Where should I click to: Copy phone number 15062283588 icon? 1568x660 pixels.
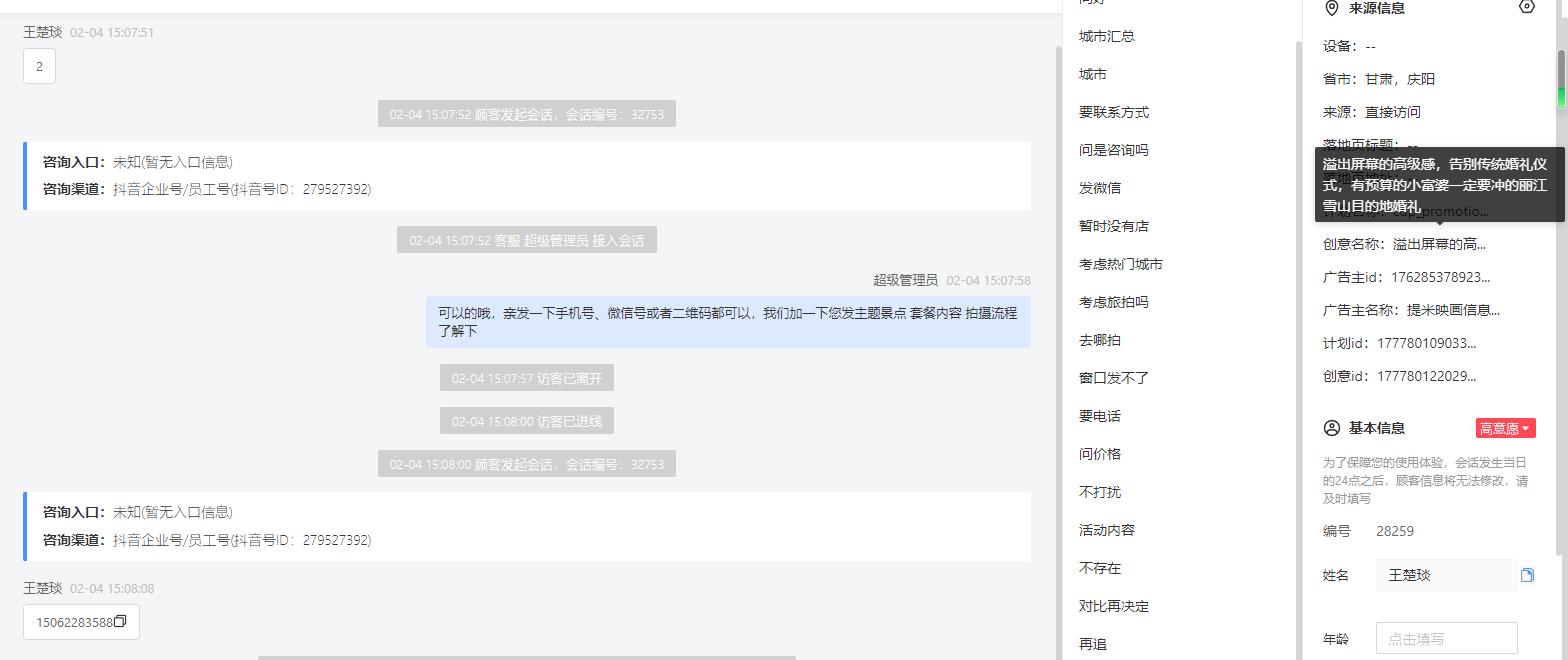(120, 621)
